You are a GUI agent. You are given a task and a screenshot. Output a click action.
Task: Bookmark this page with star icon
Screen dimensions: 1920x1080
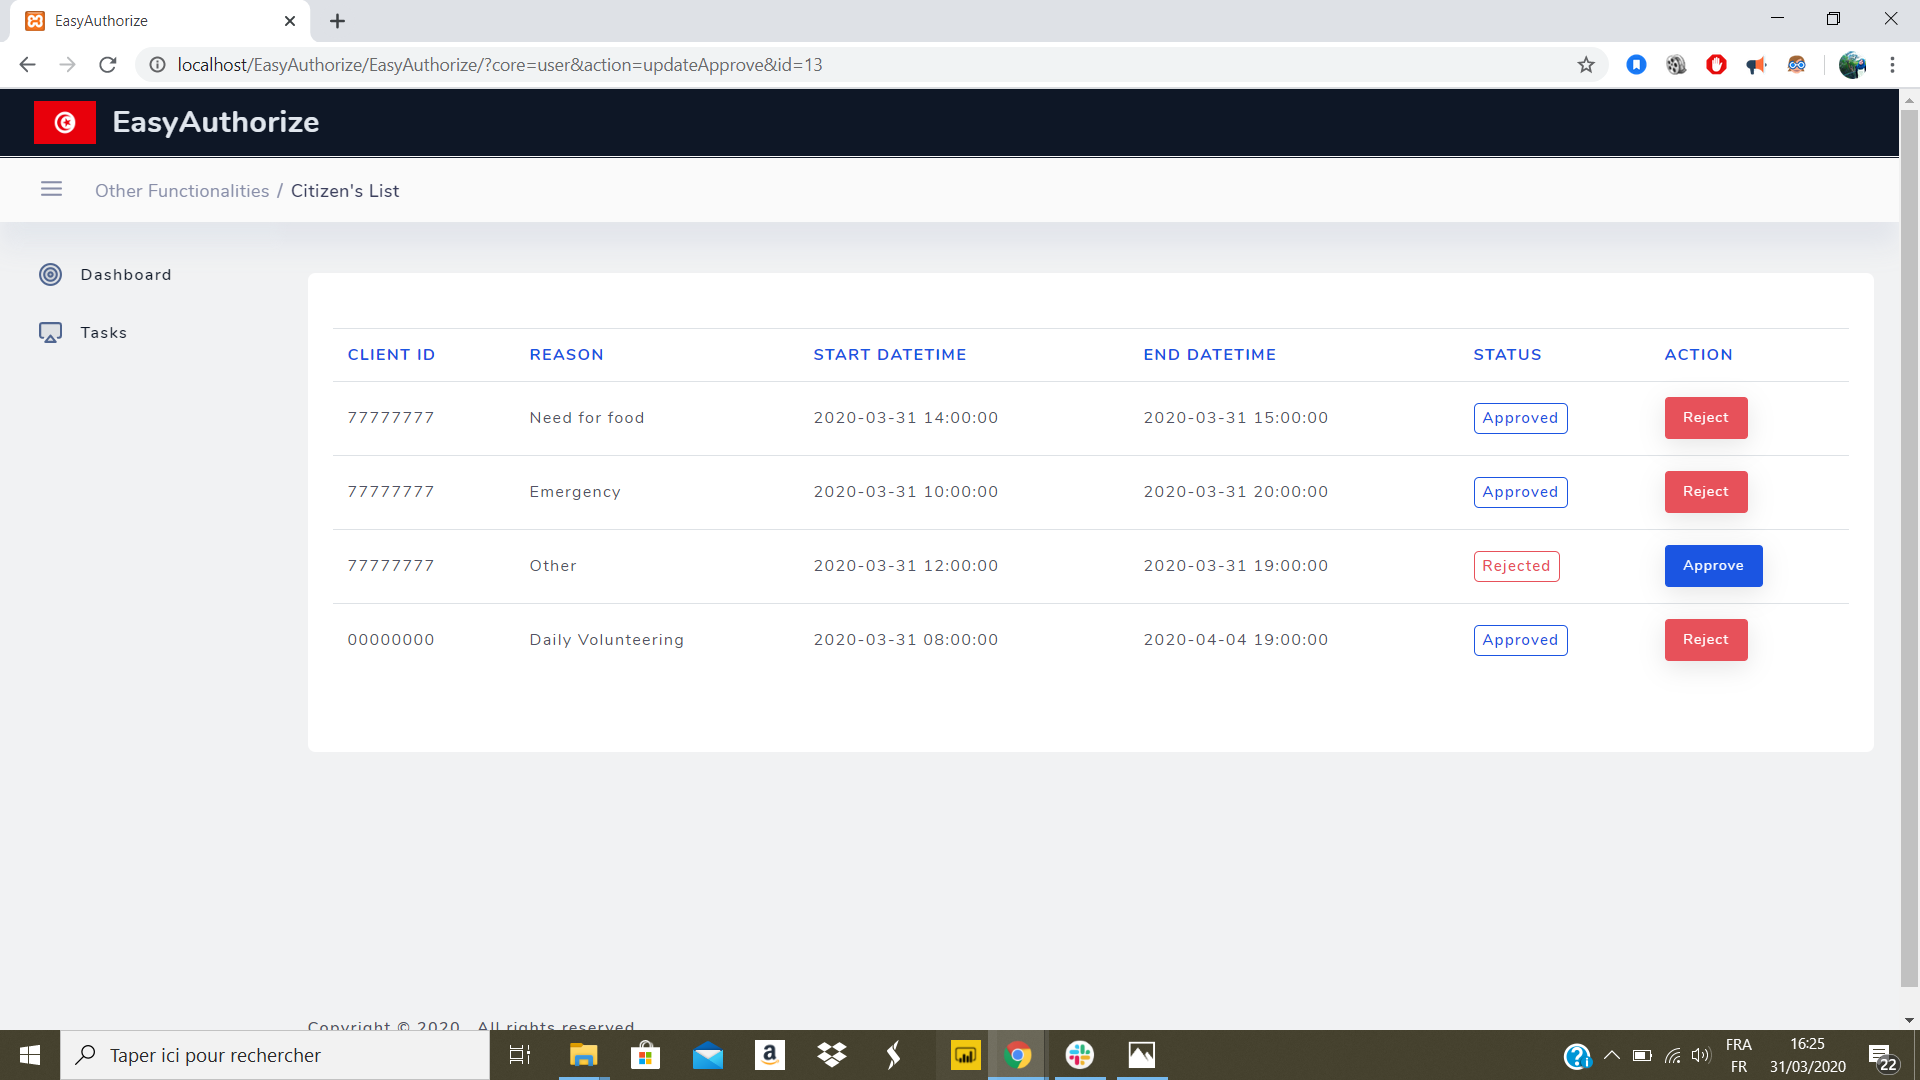(1586, 65)
